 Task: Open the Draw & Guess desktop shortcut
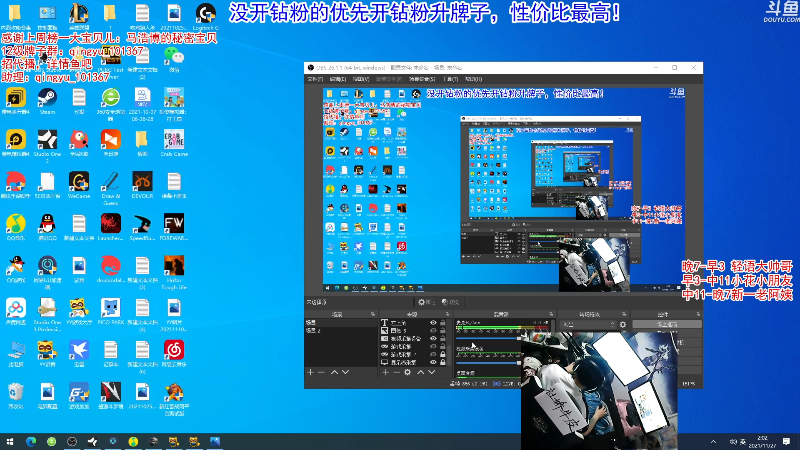[111, 188]
